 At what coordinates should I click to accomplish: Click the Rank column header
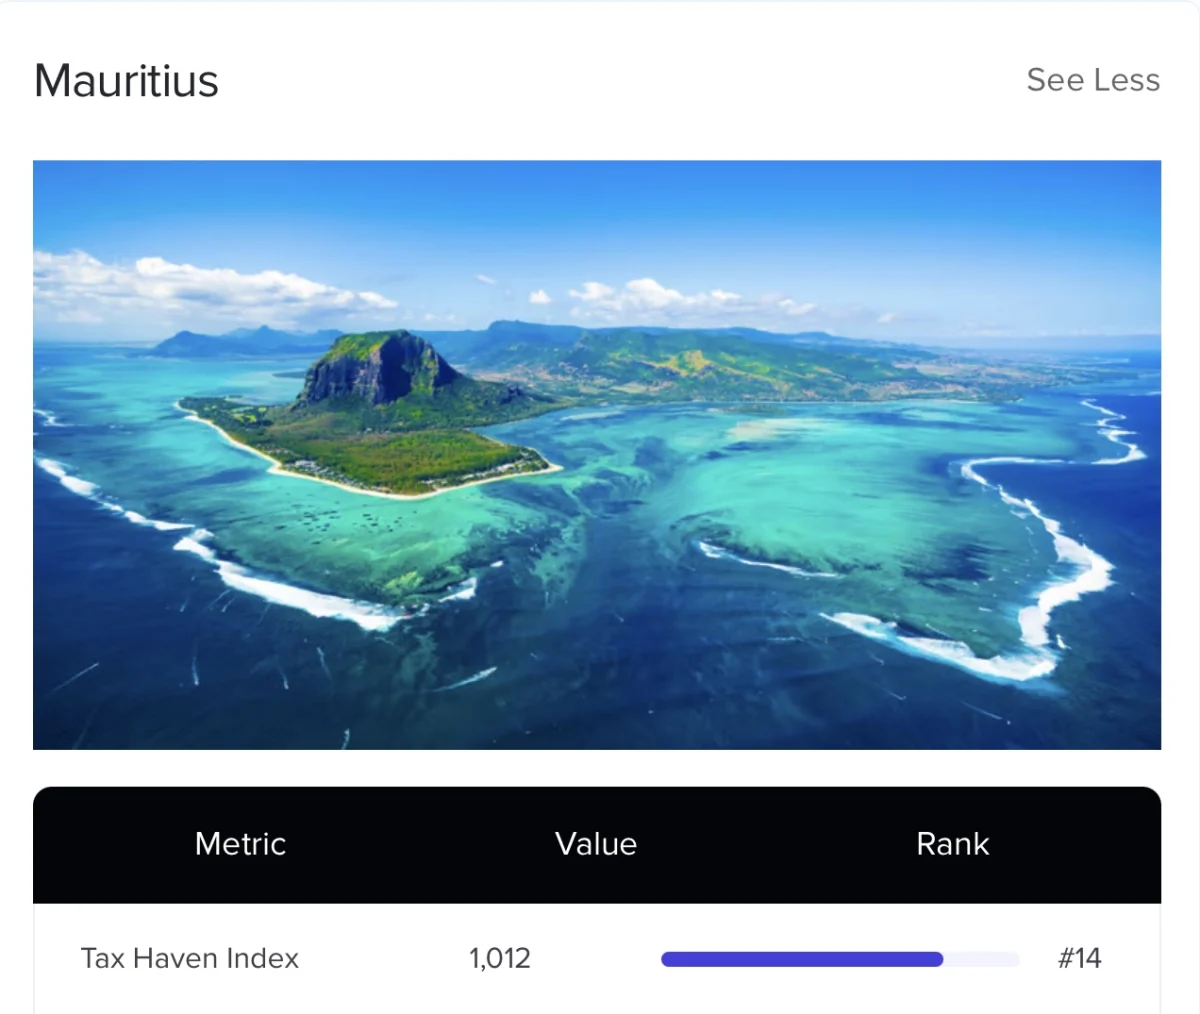[x=952, y=844]
